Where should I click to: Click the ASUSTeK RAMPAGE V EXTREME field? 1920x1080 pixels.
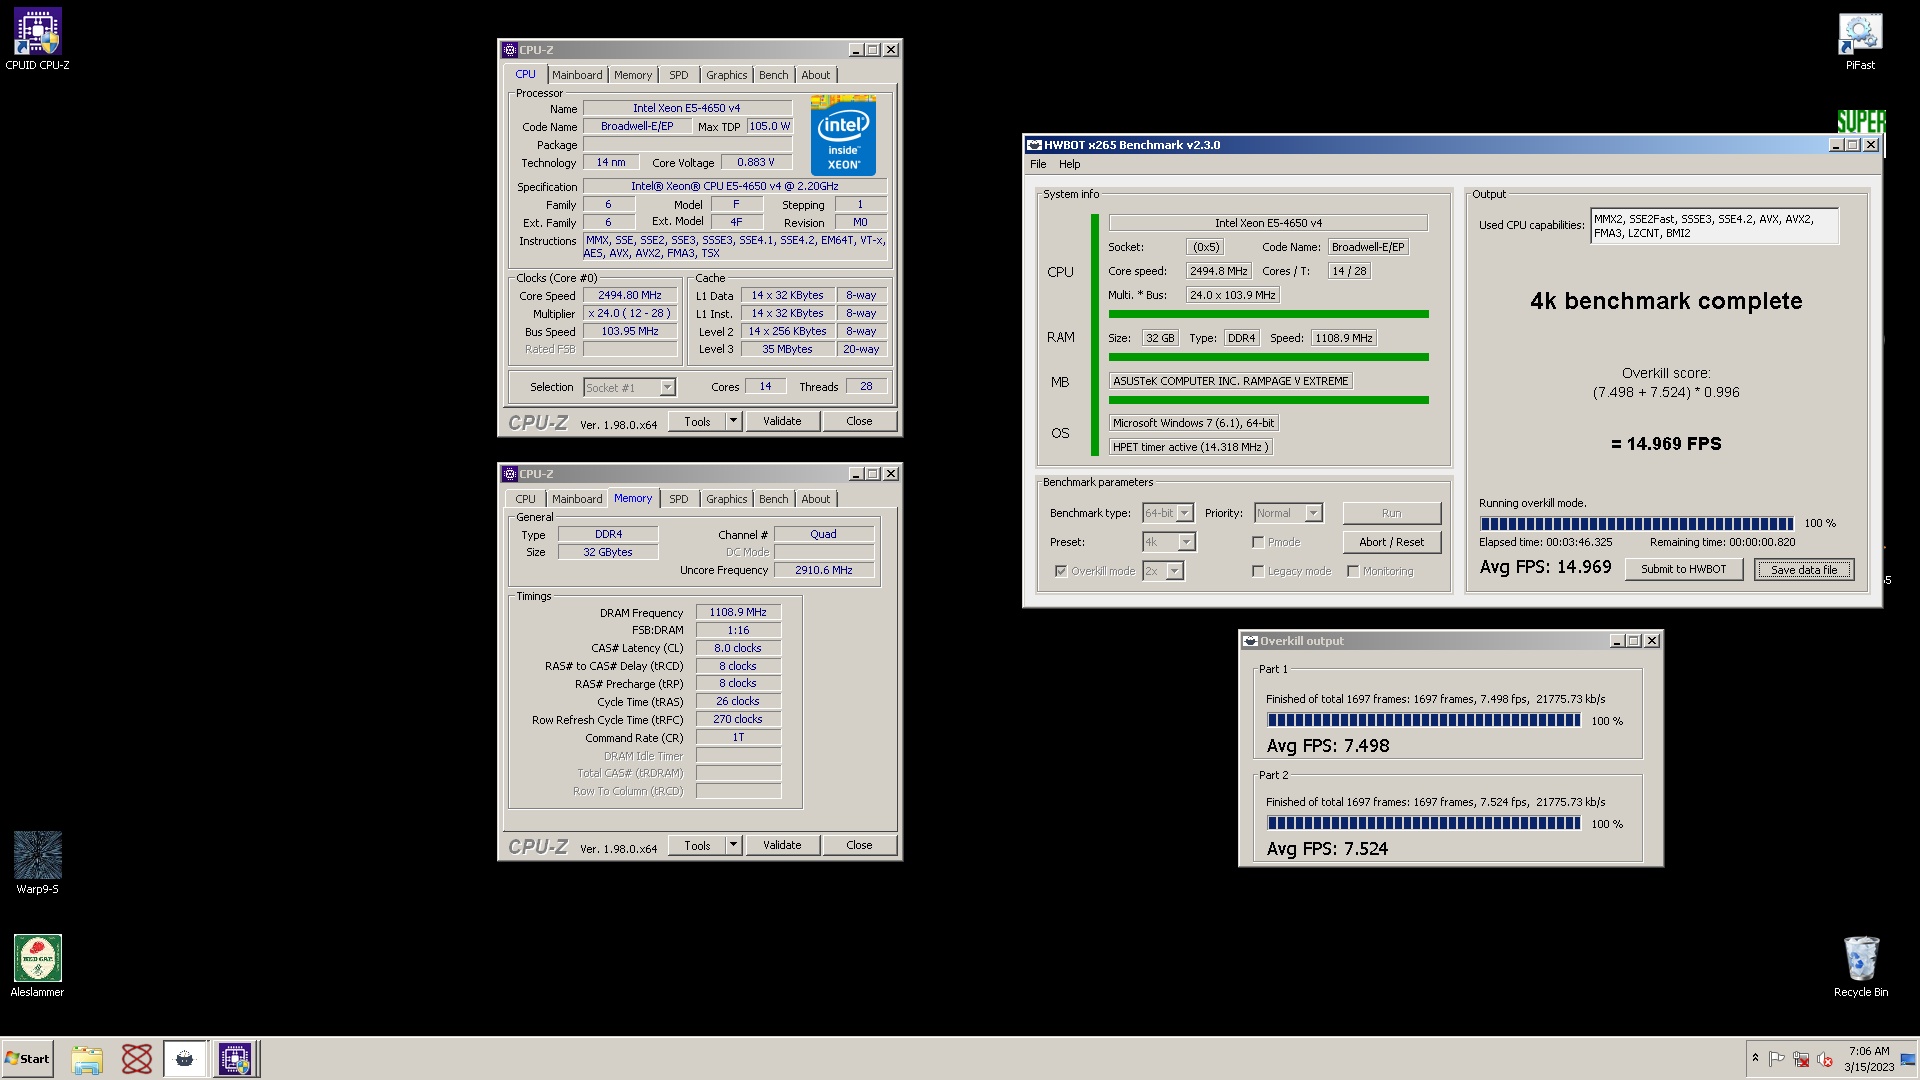tap(1231, 381)
